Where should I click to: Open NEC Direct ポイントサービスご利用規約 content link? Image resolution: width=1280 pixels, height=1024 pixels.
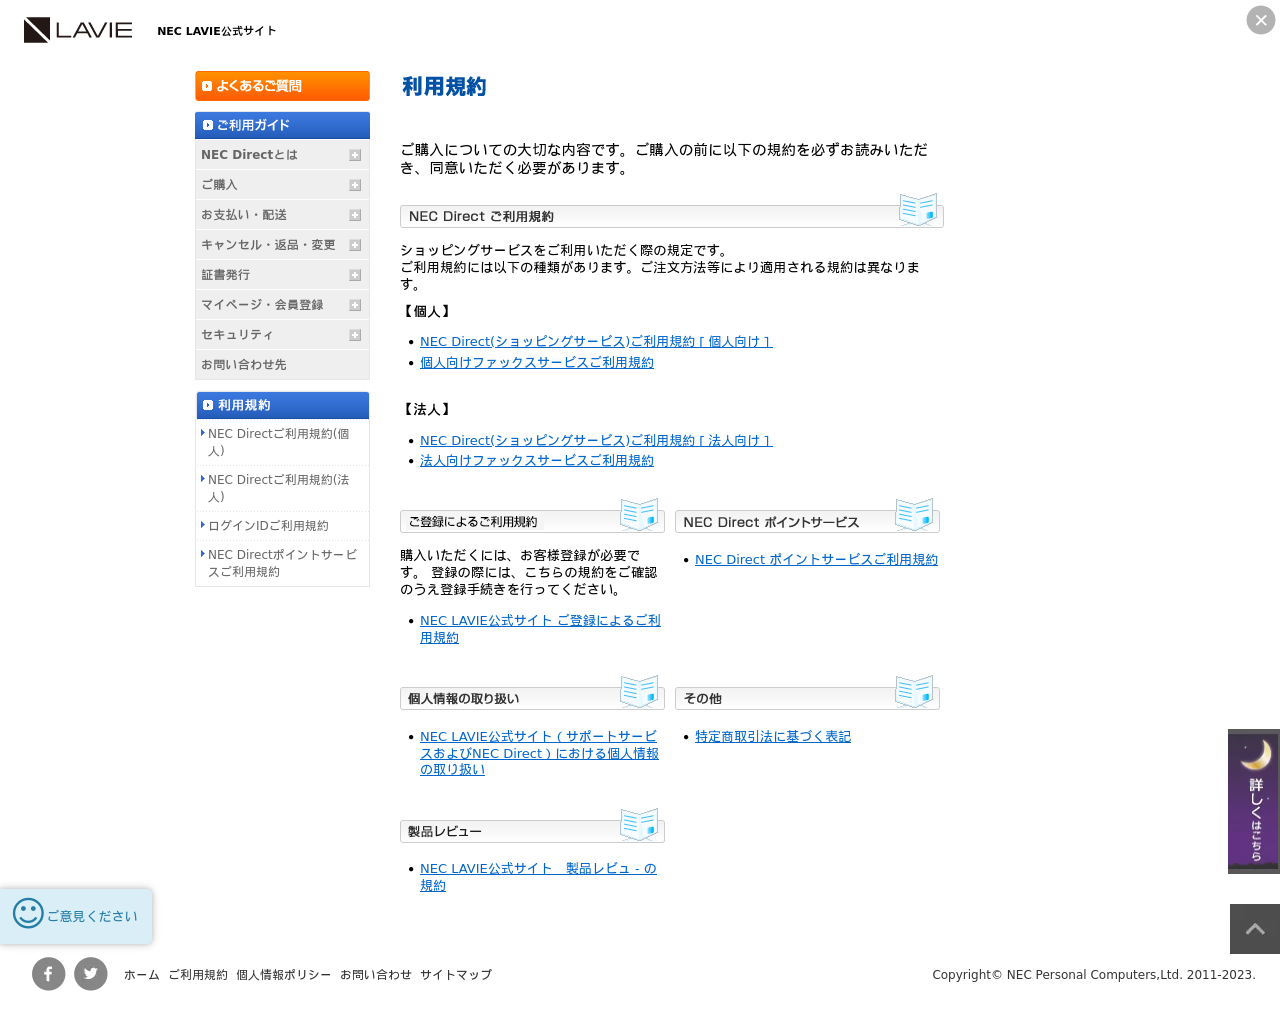pos(816,560)
